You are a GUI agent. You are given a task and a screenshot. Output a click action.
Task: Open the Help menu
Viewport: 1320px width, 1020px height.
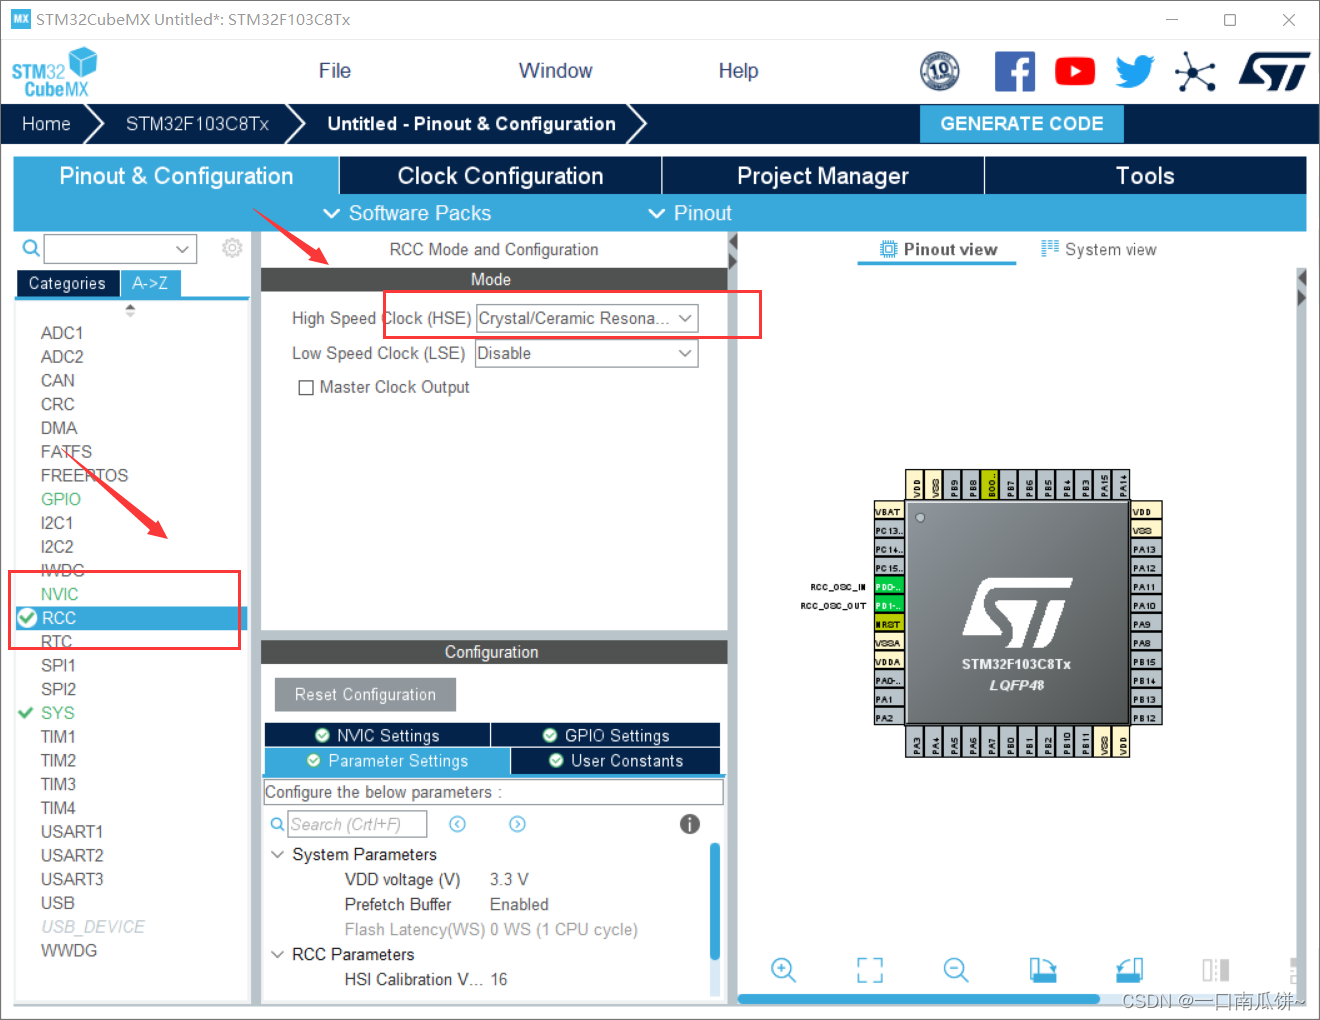[x=738, y=71]
